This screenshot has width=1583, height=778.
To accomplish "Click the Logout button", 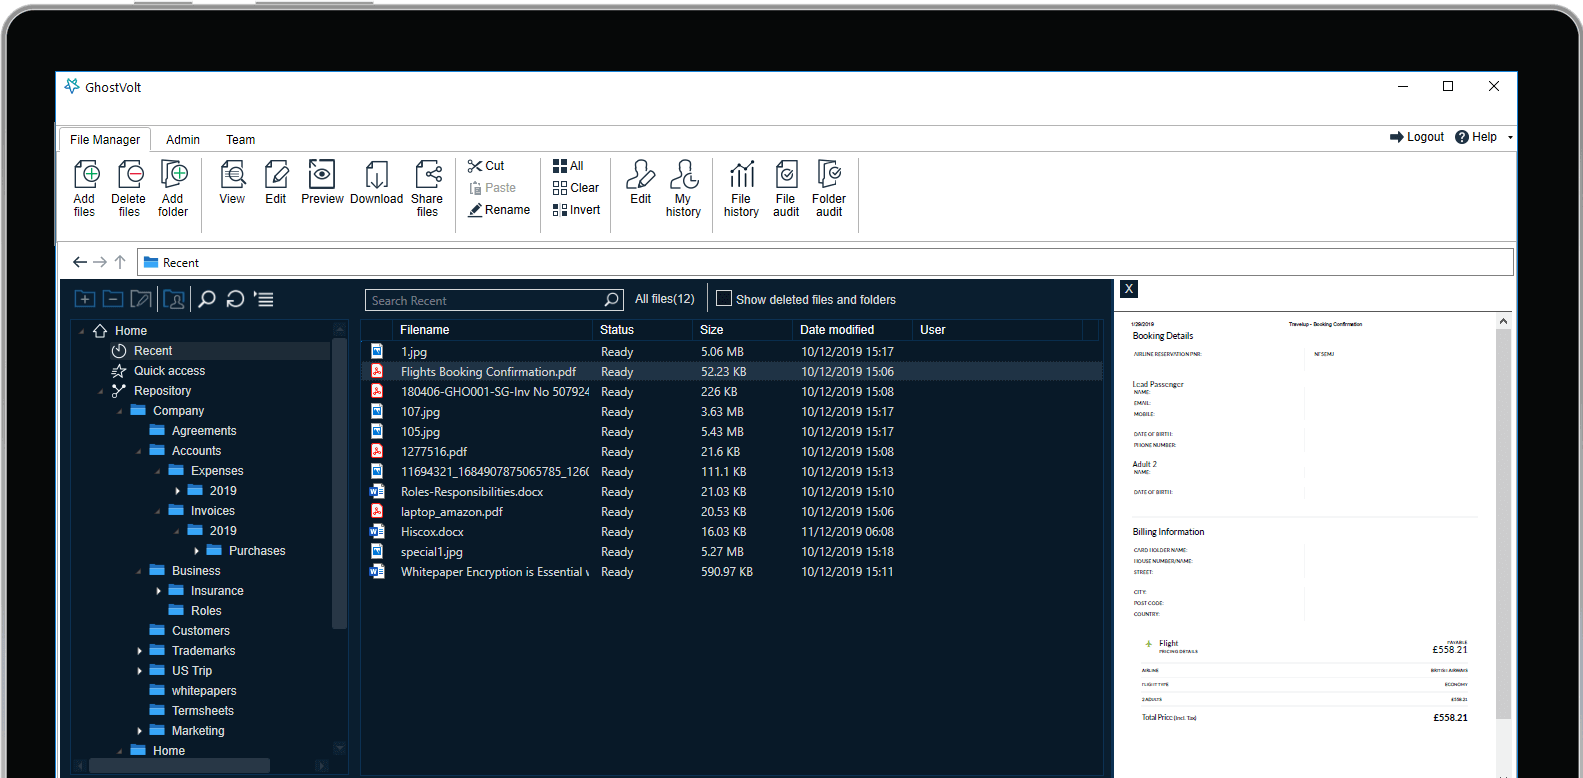I will (x=1417, y=137).
